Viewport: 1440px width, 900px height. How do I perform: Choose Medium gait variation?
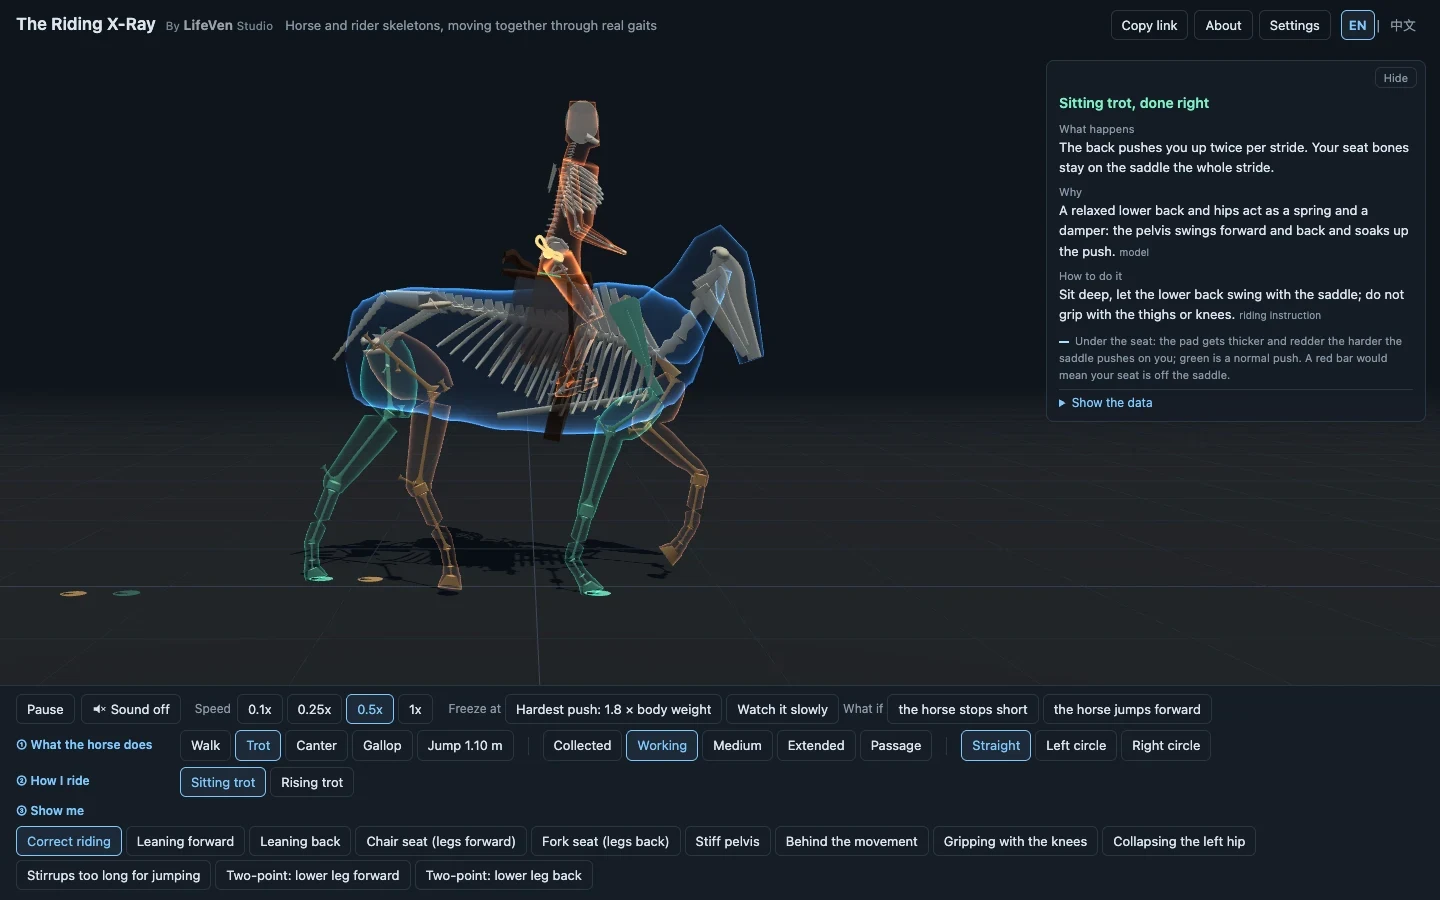(737, 745)
